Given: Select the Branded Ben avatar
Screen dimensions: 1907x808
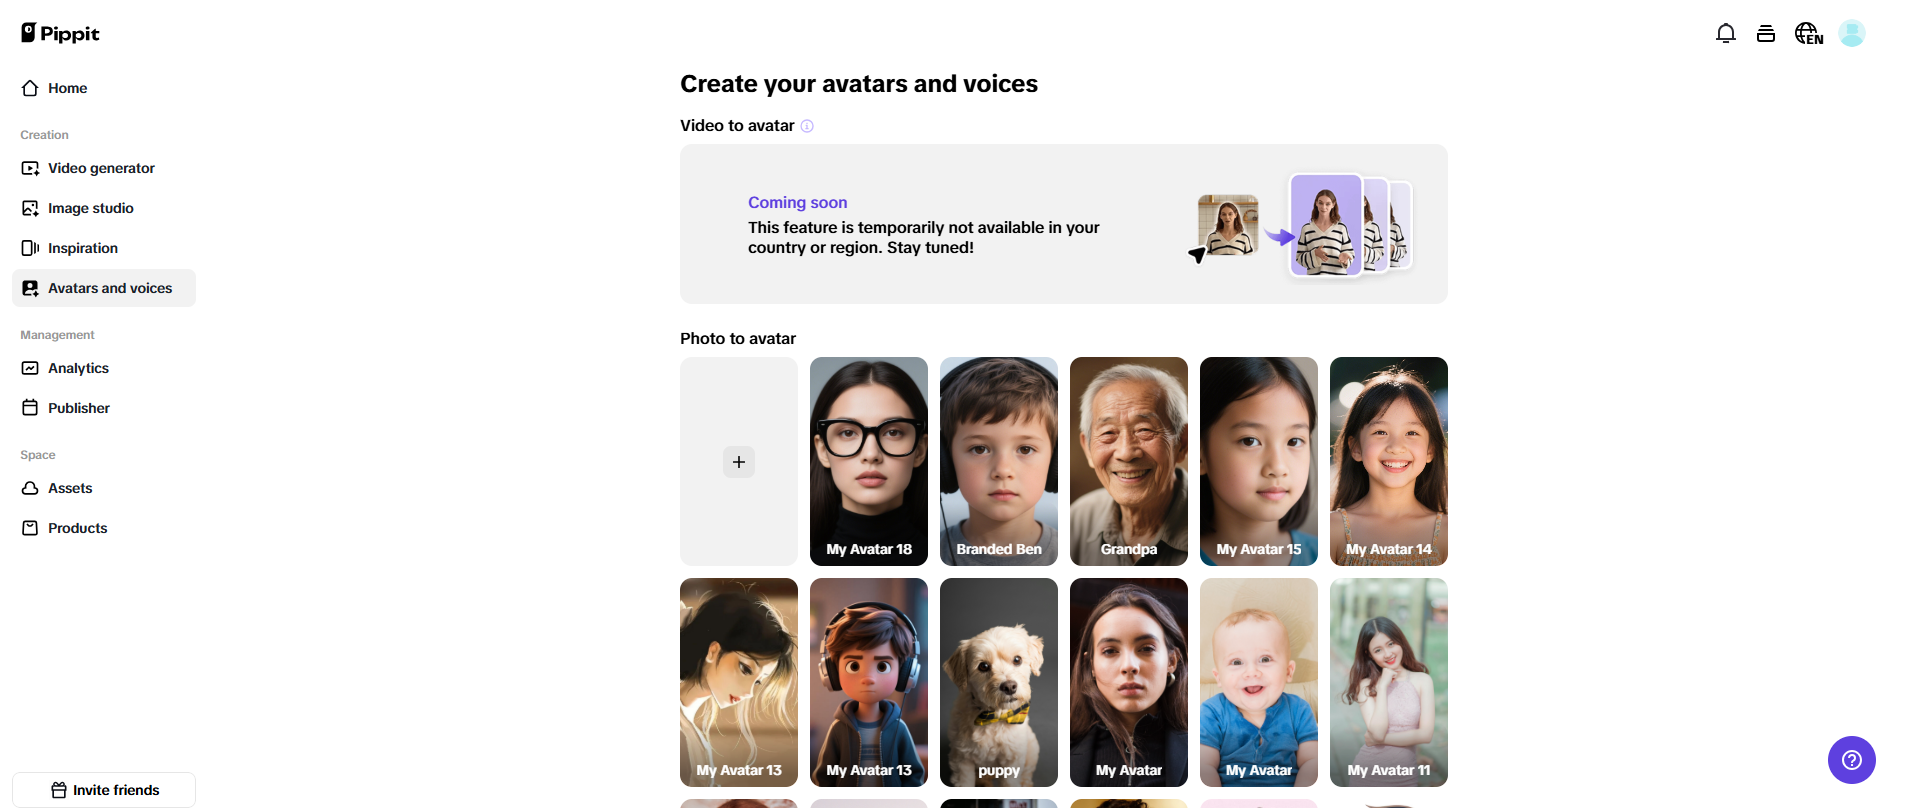Looking at the screenshot, I should 998,461.
